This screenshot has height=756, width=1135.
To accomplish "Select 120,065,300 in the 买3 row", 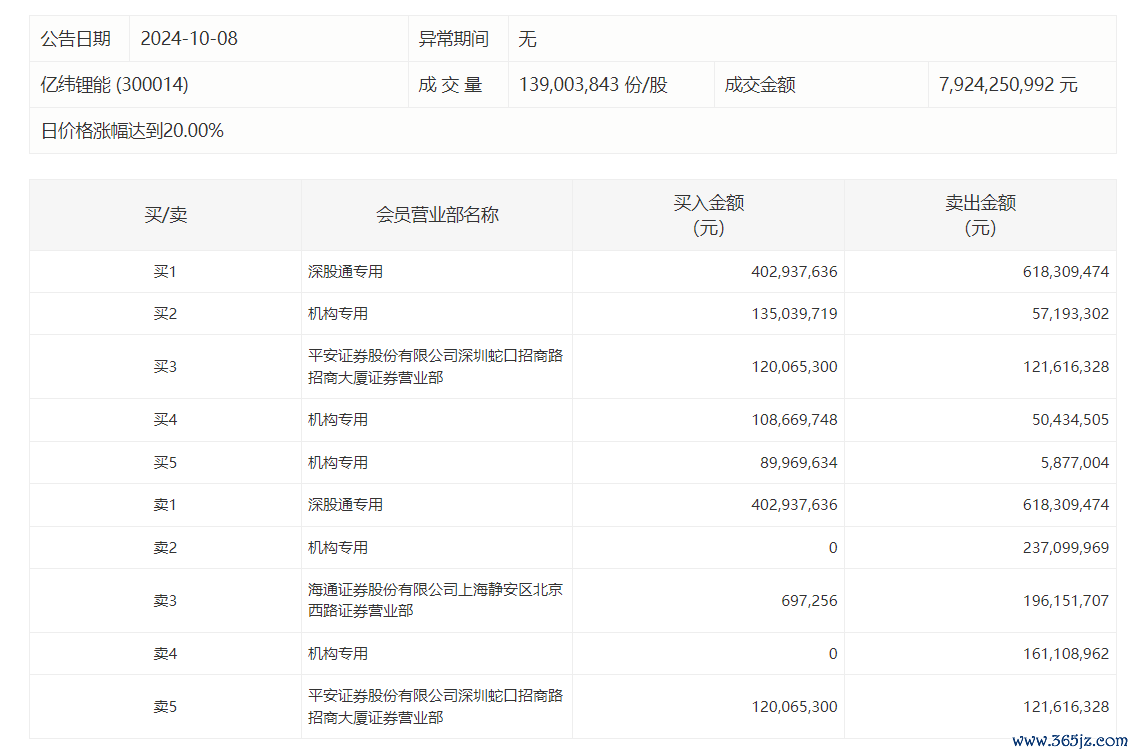I will point(794,366).
